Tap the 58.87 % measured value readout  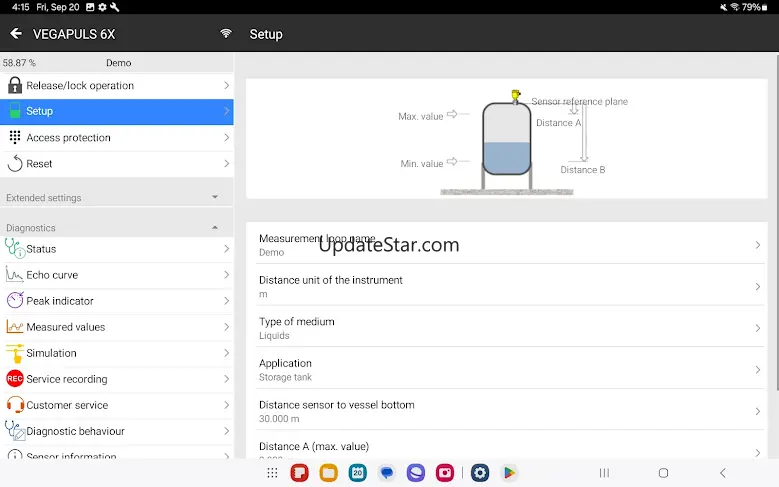19,63
